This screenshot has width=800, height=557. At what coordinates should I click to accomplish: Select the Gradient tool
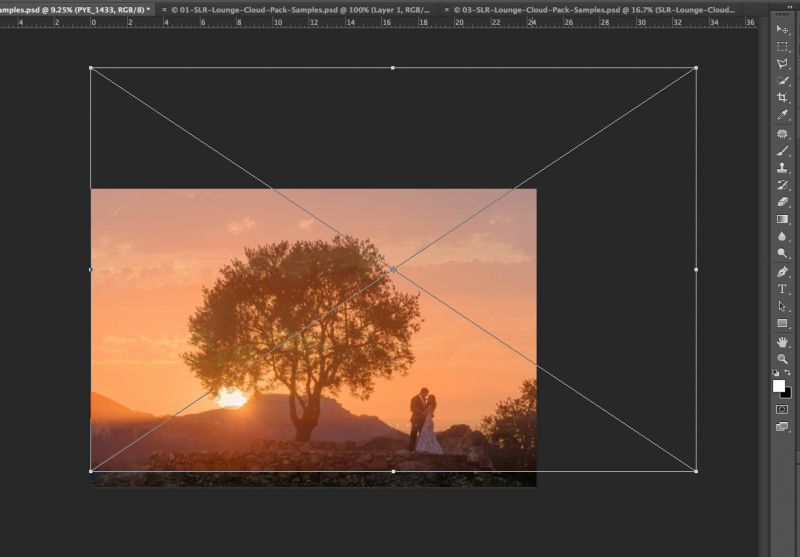(782, 219)
